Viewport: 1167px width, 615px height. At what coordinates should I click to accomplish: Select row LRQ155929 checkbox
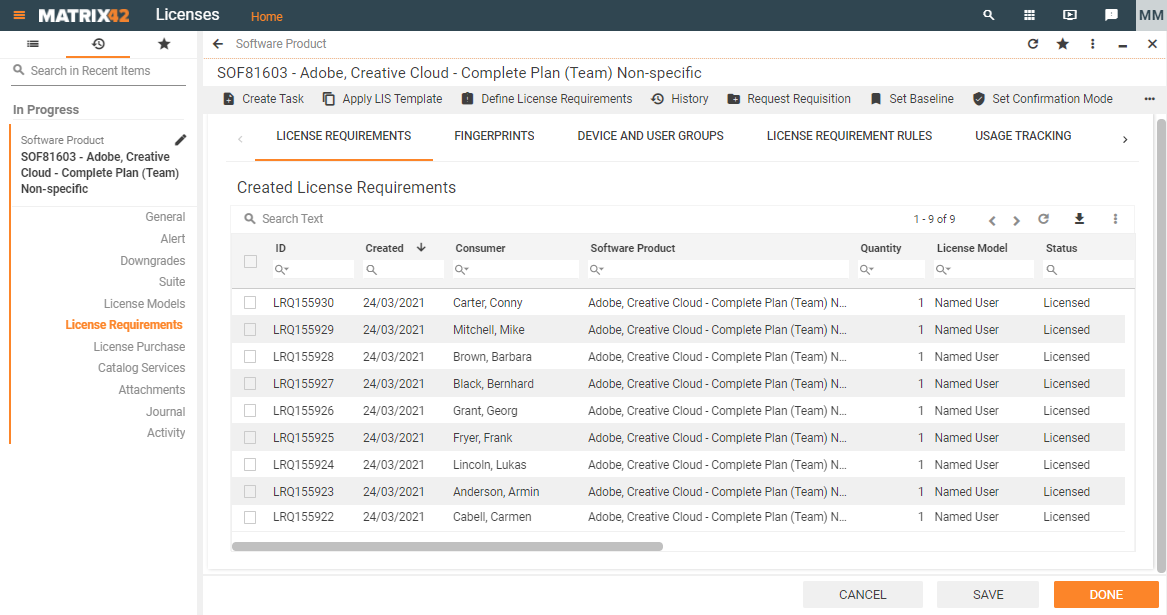250,330
